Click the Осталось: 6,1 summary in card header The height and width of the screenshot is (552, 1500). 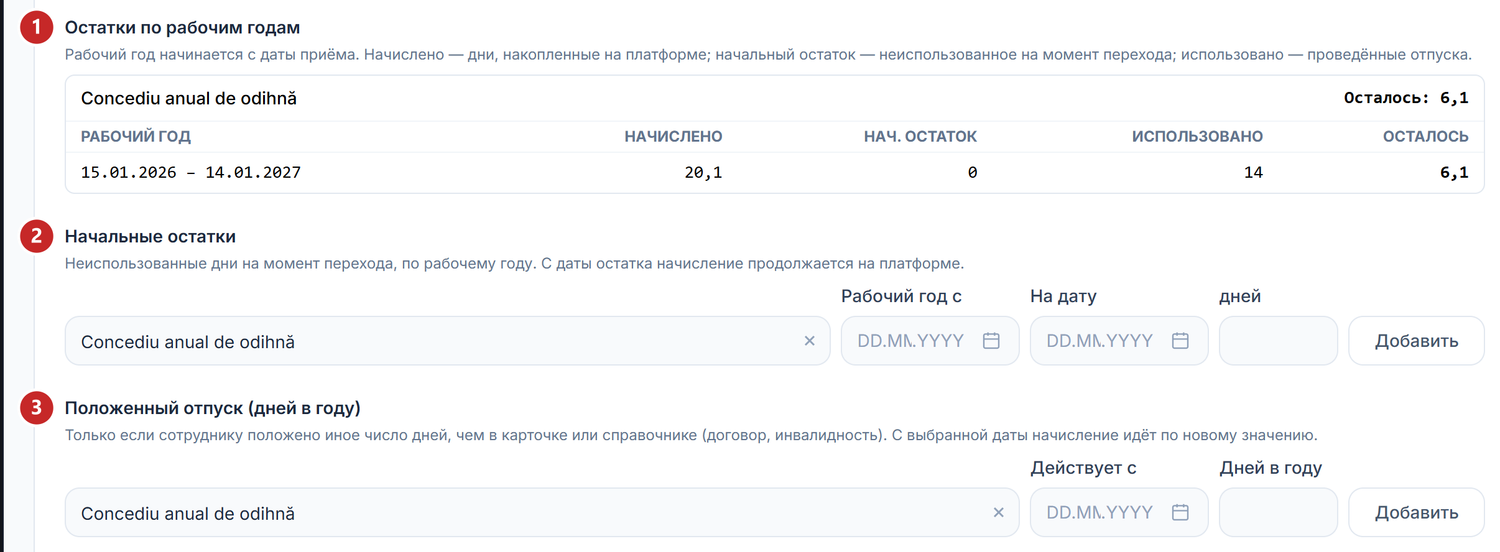pyautogui.click(x=1406, y=98)
